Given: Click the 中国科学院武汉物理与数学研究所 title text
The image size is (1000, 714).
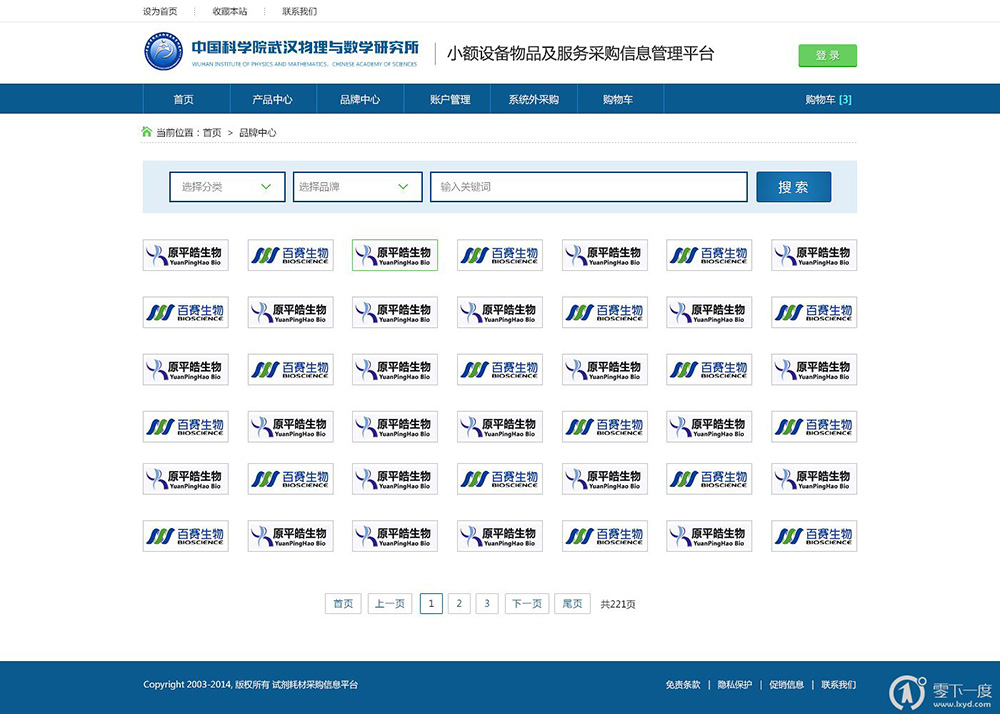Looking at the screenshot, I should (x=305, y=48).
